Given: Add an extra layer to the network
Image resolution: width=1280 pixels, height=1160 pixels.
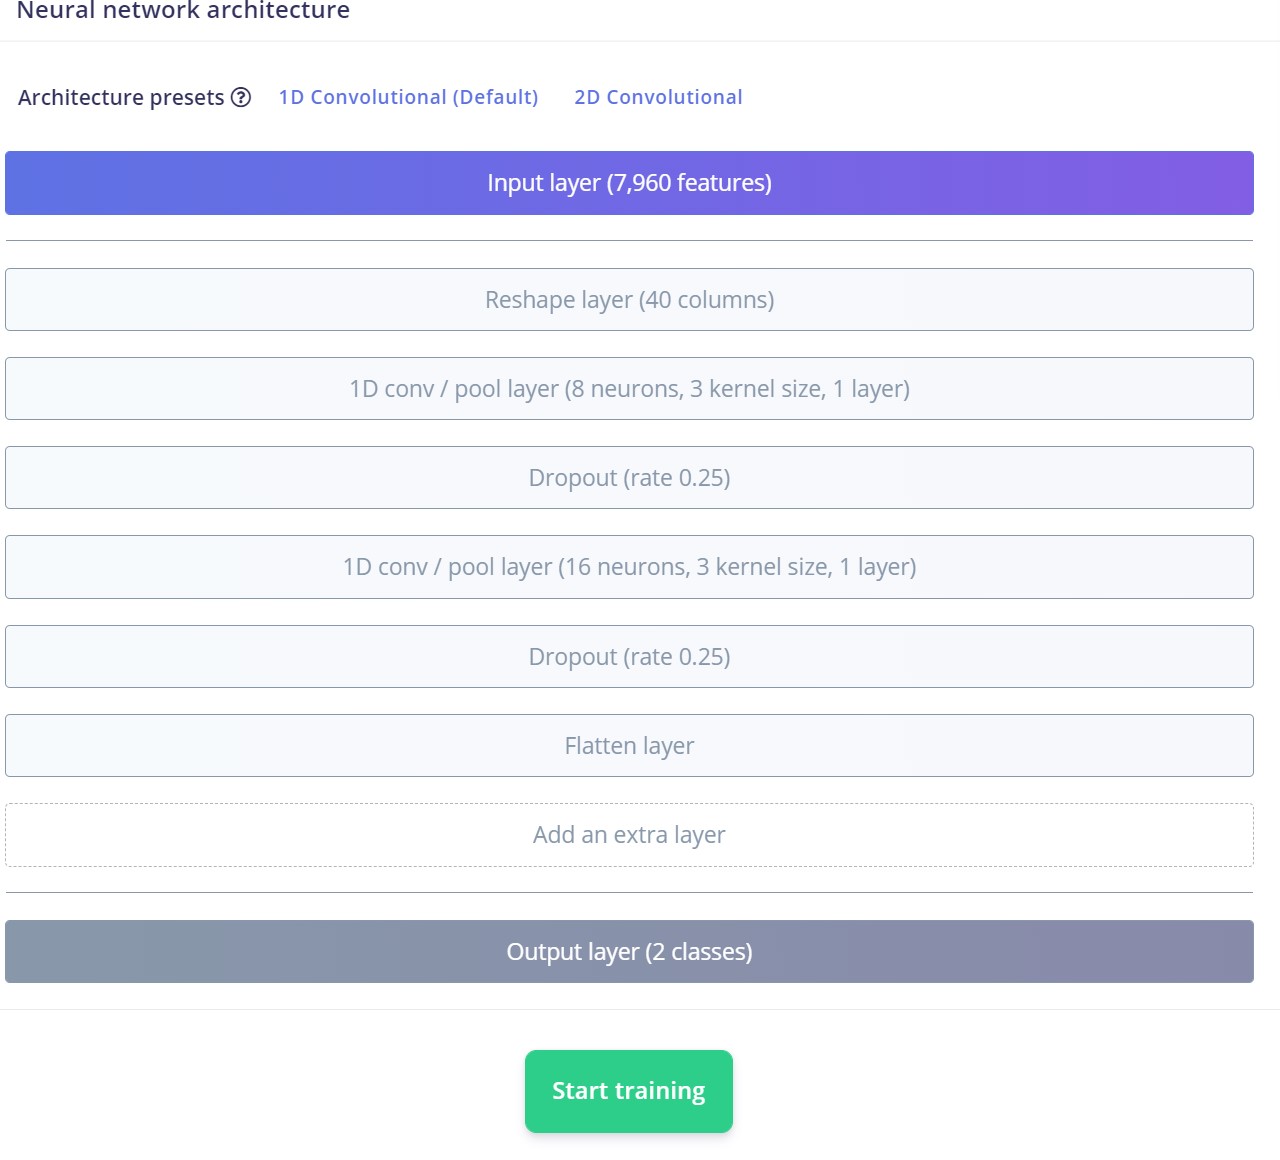Looking at the screenshot, I should pos(629,835).
